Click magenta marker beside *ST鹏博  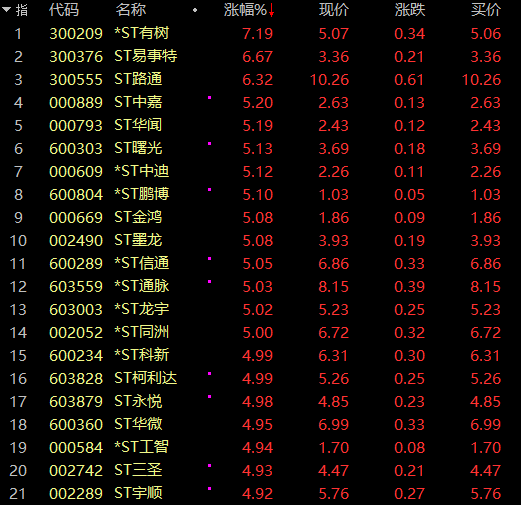[x=210, y=190]
